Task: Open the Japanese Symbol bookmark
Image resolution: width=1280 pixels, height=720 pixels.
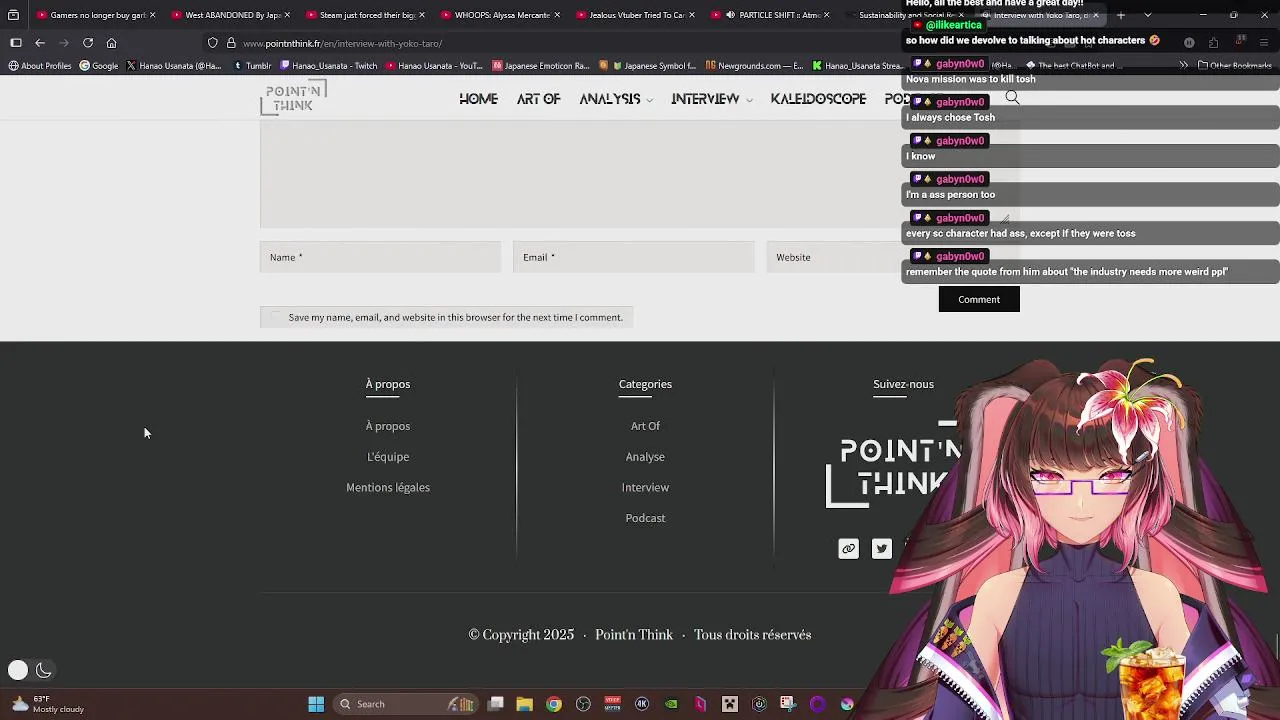Action: coord(647,66)
